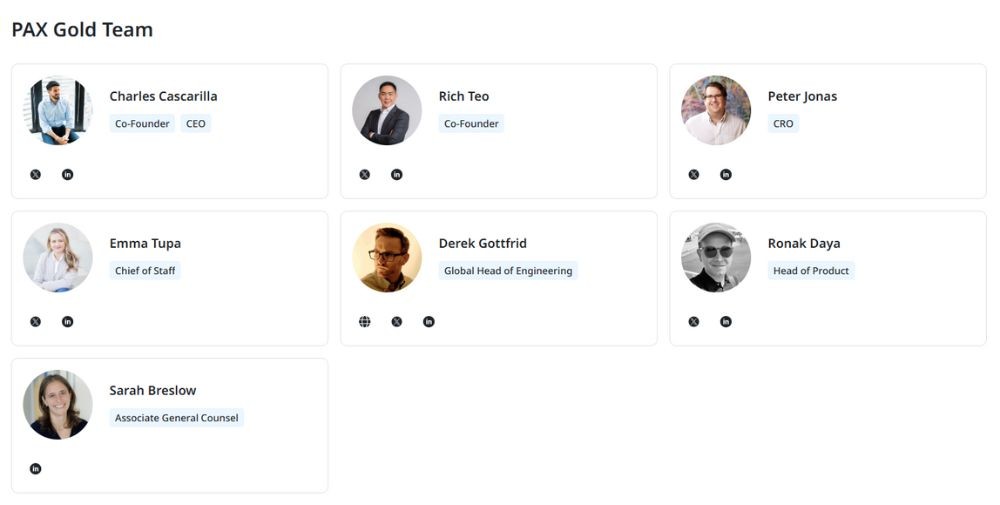Click Sarah Breslow's profile photo
This screenshot has width=1000, height=505.
(58, 405)
